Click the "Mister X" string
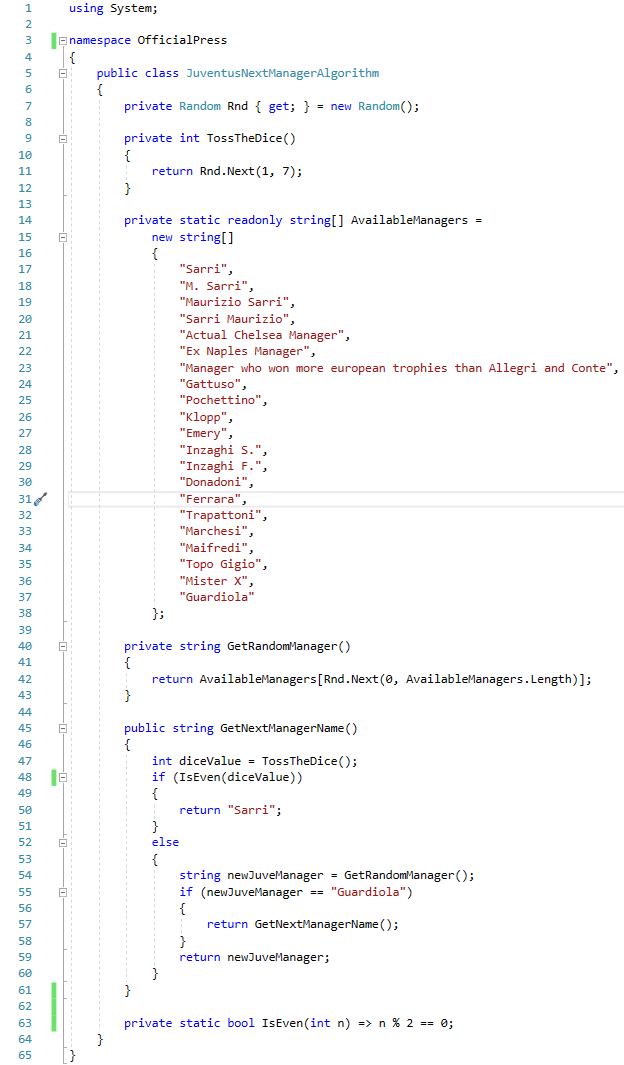 pos(213,581)
